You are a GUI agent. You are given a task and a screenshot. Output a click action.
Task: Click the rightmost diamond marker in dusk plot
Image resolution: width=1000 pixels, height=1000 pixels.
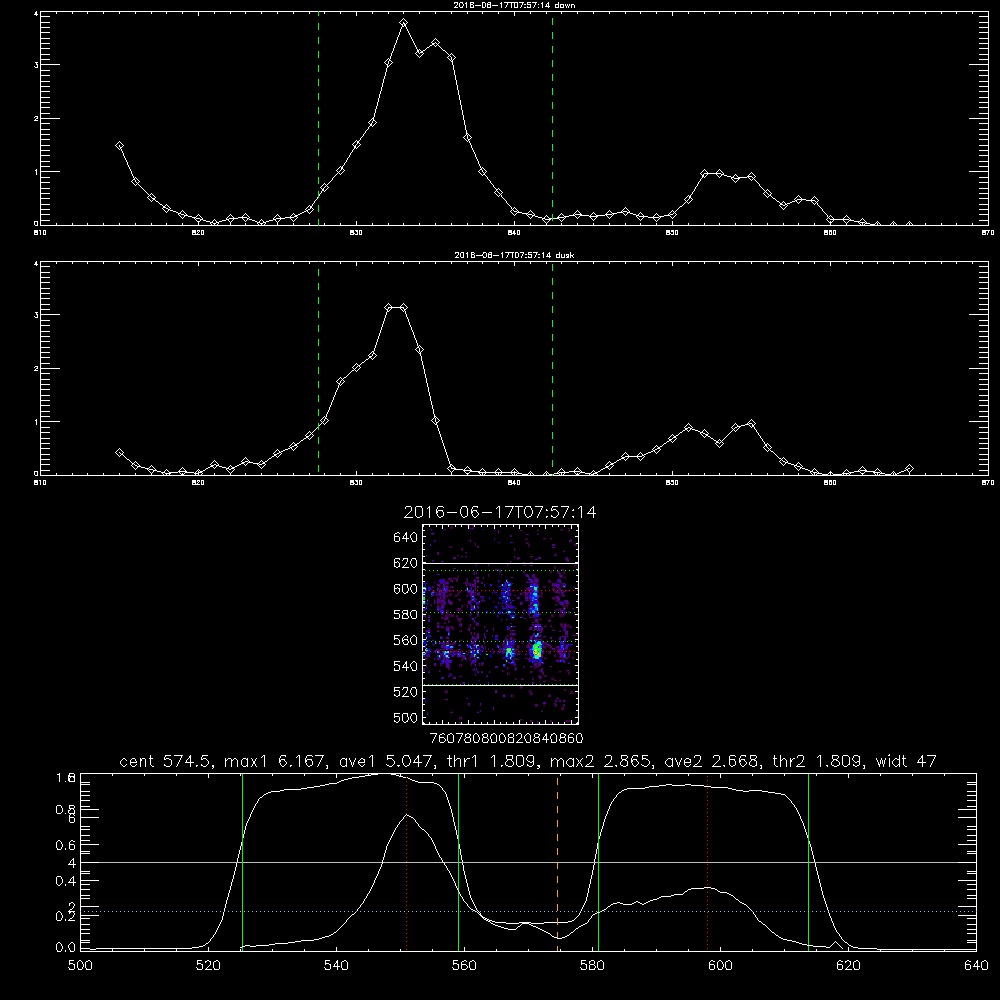coord(909,469)
